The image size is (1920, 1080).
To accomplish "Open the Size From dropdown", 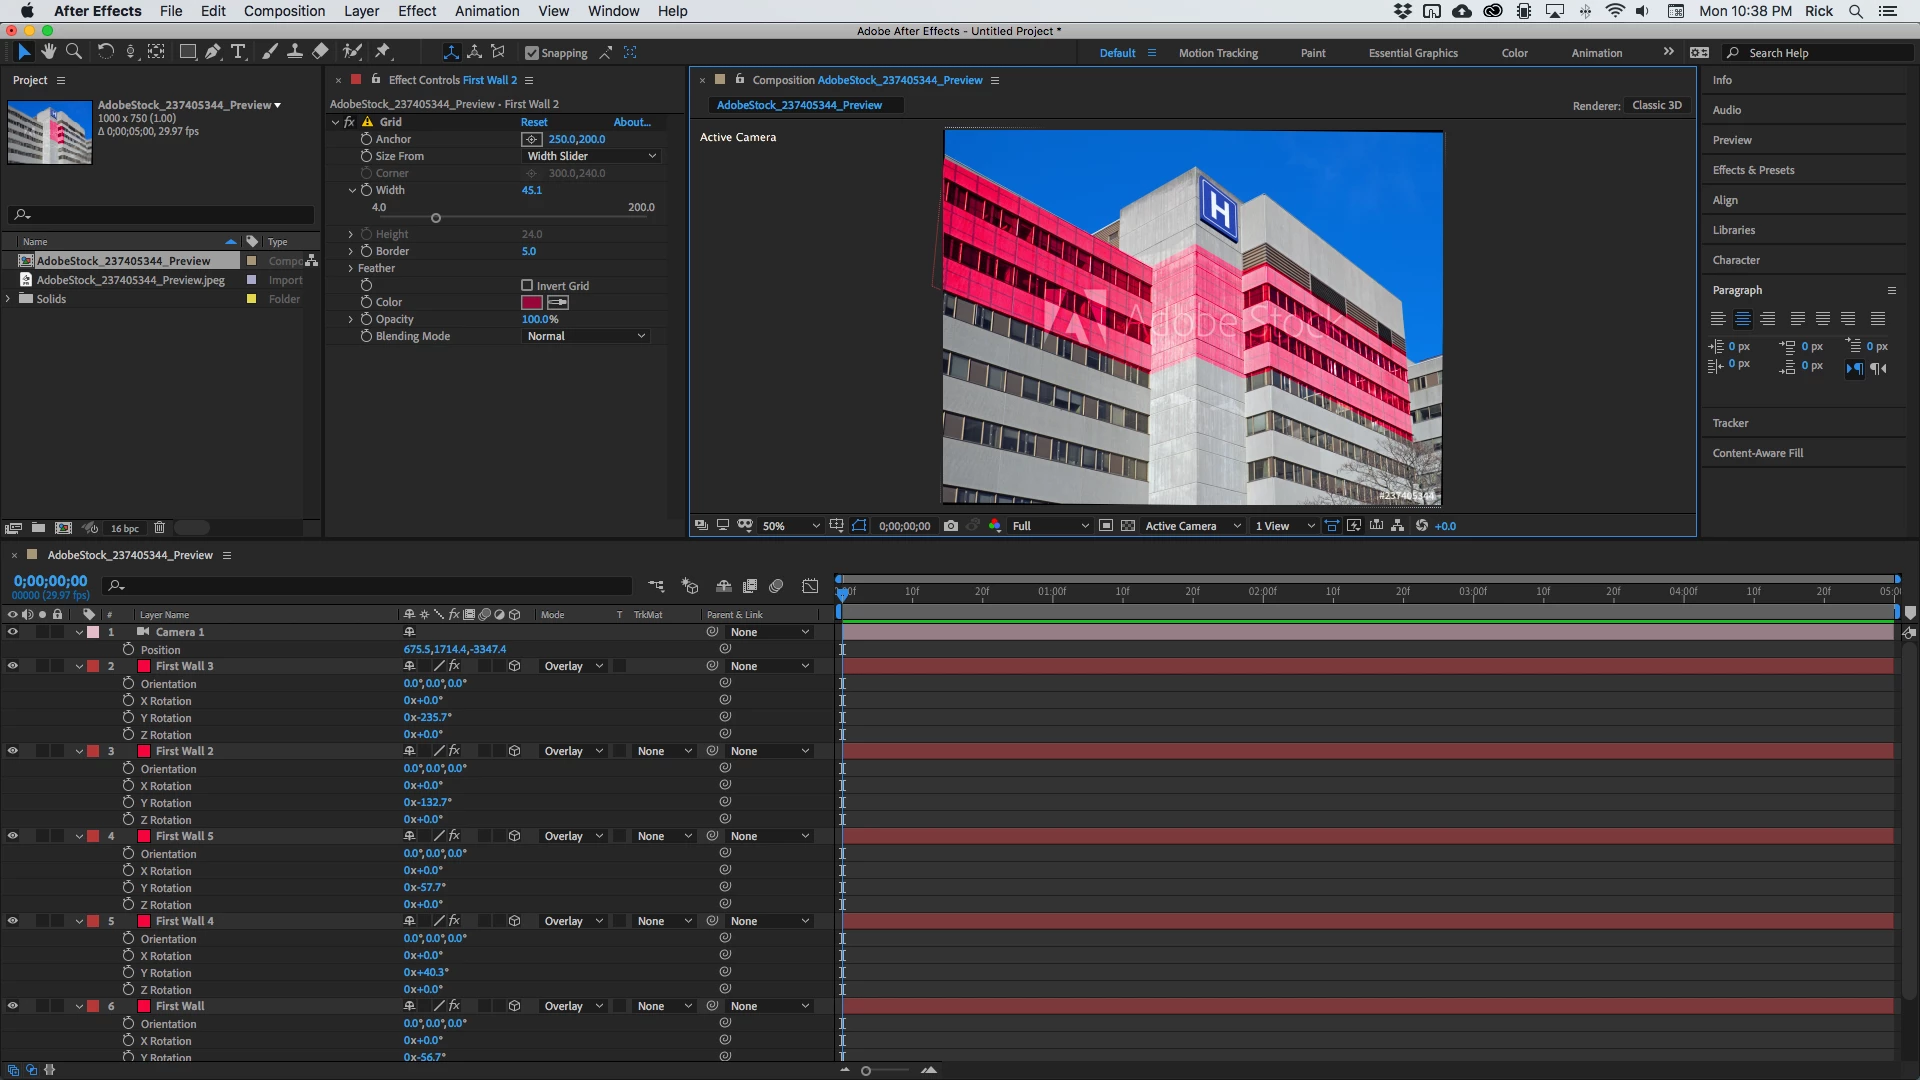I will coord(591,156).
